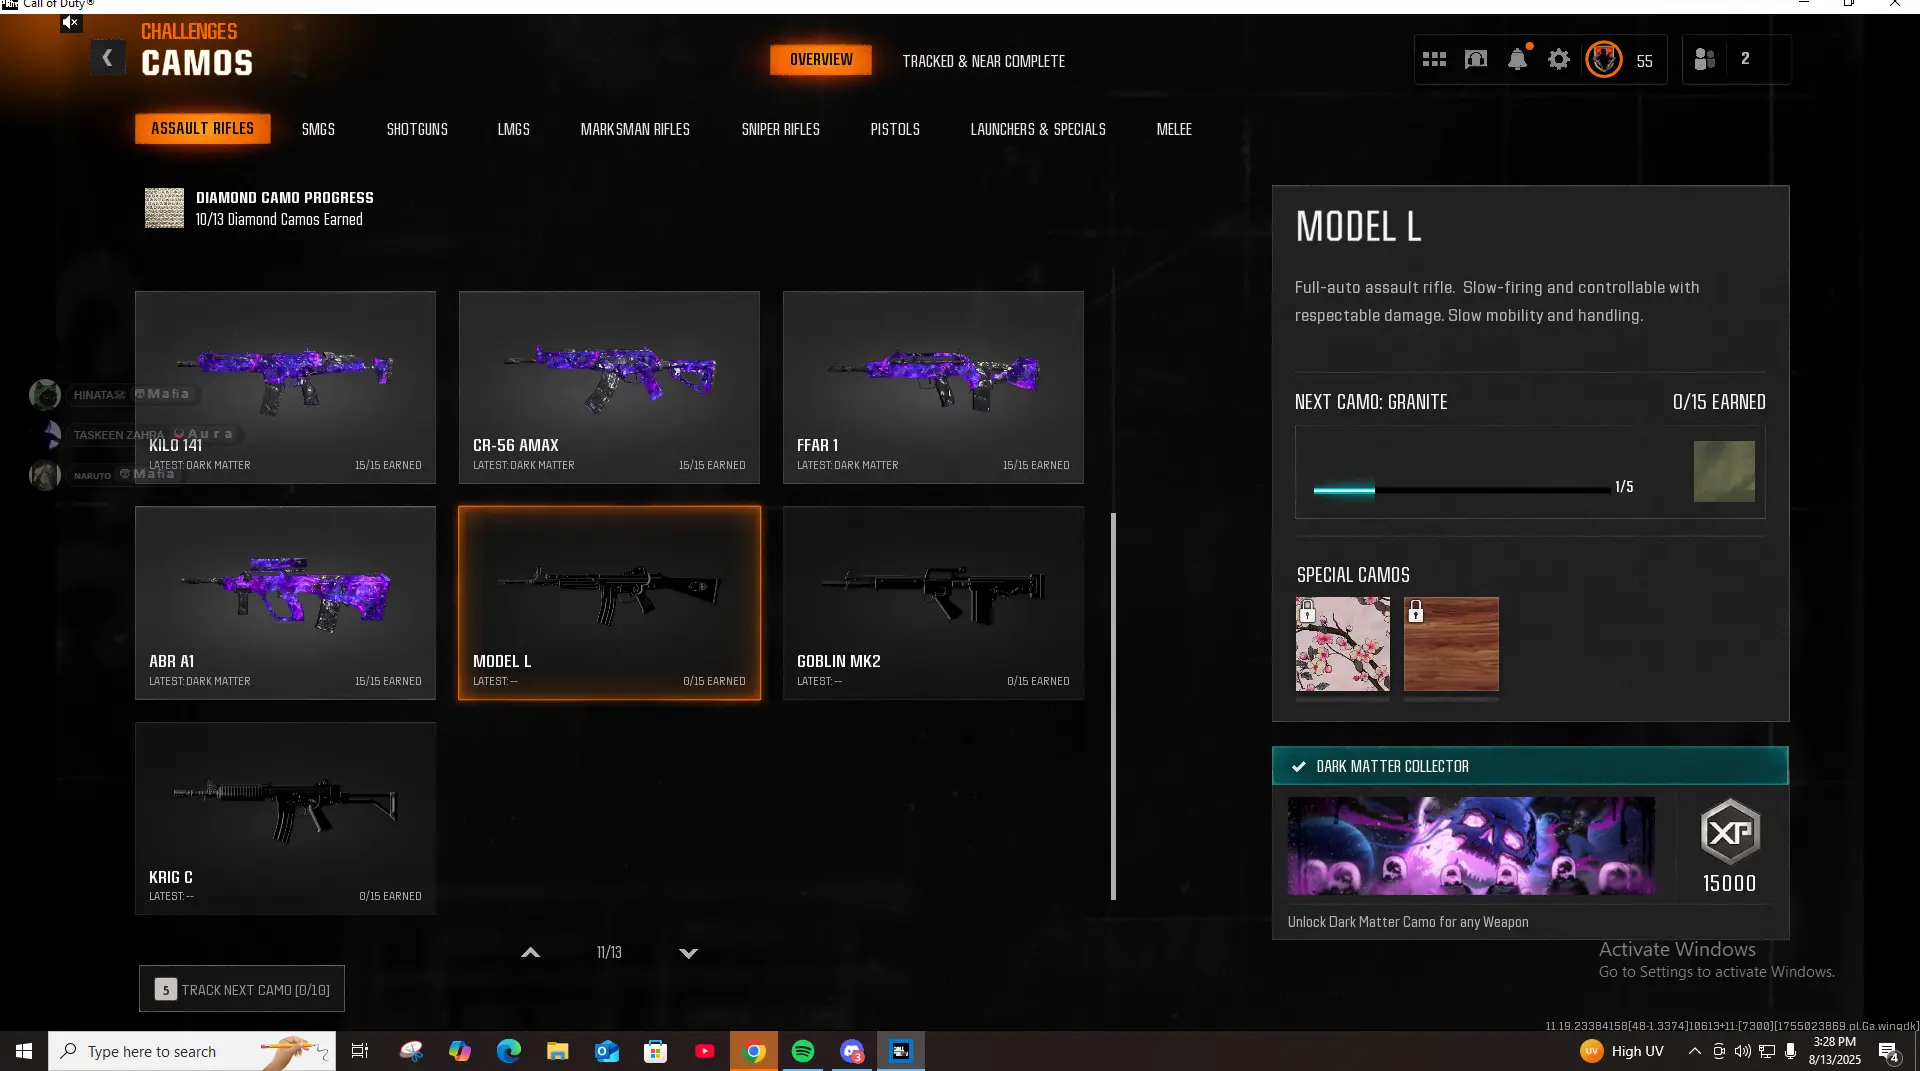Image resolution: width=1920 pixels, height=1071 pixels.
Task: Open the map icon next to the grid menu
Action: (1476, 60)
